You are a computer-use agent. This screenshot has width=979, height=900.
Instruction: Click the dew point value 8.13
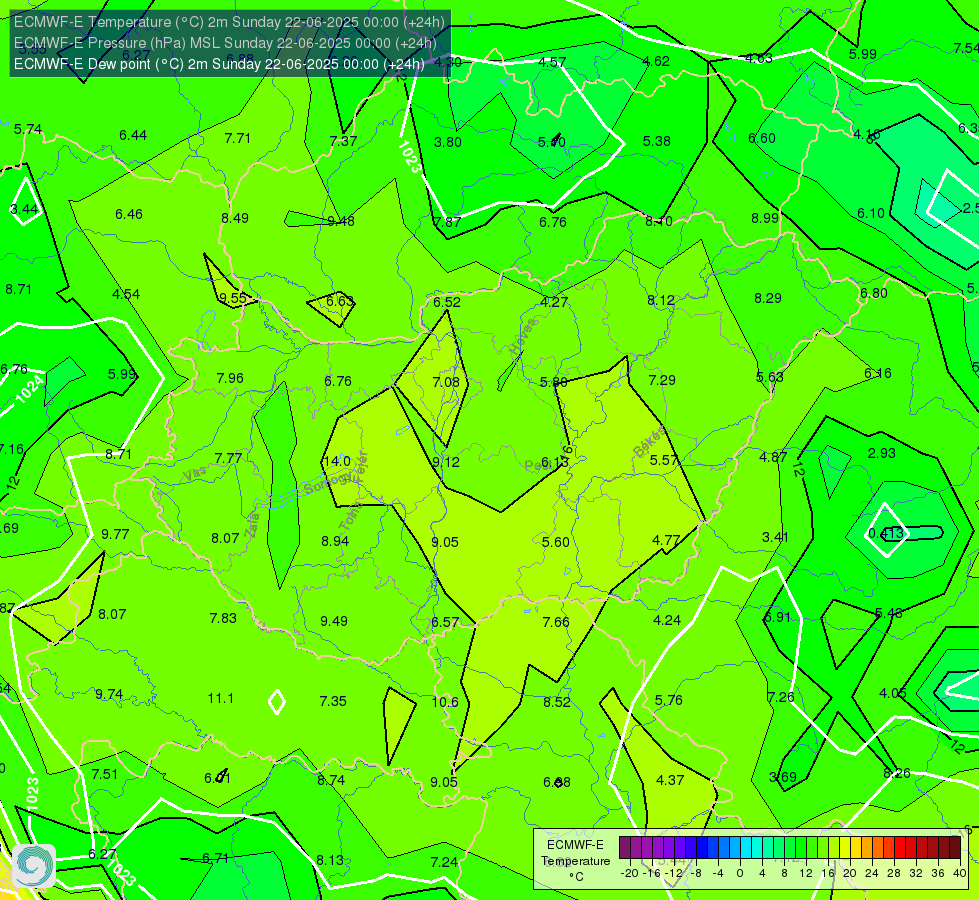point(330,860)
